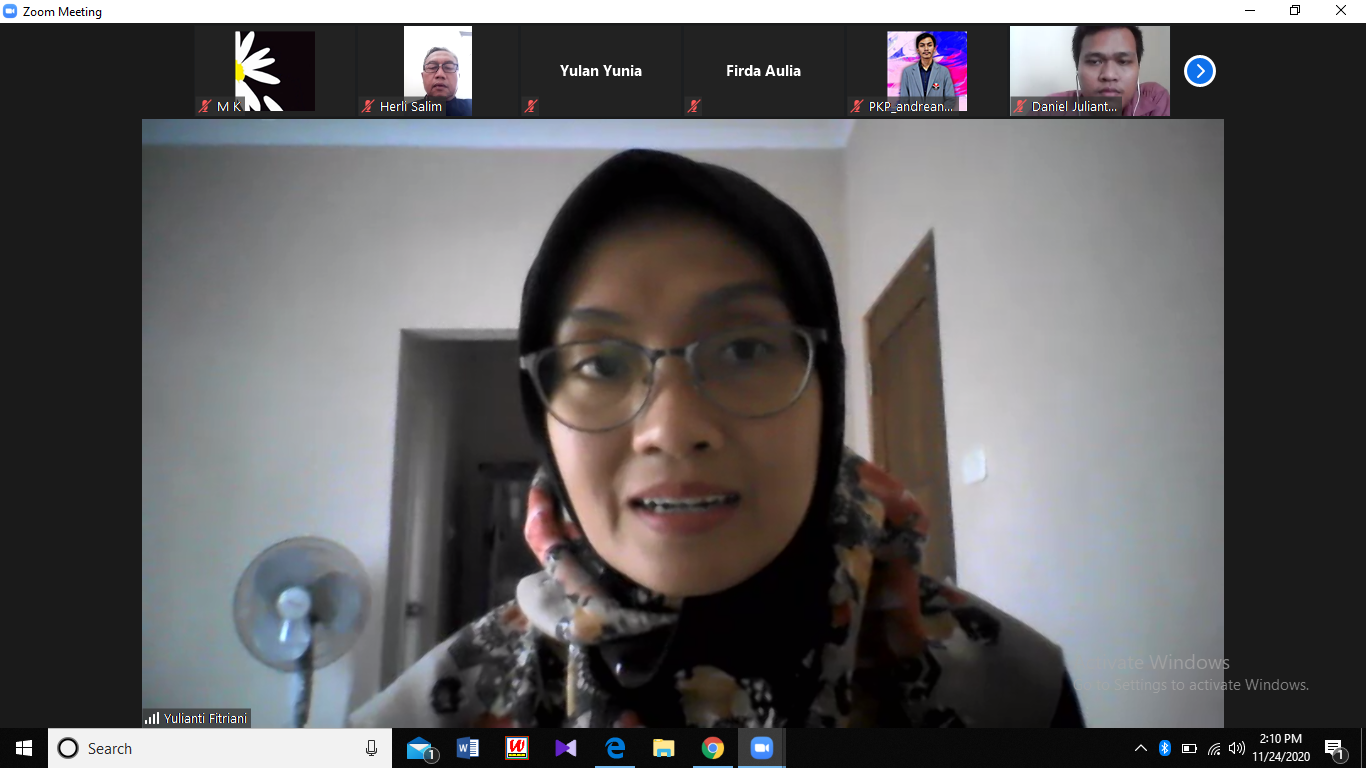Open Microsoft Edge from the taskbar
This screenshot has width=1366, height=768.
coord(615,748)
